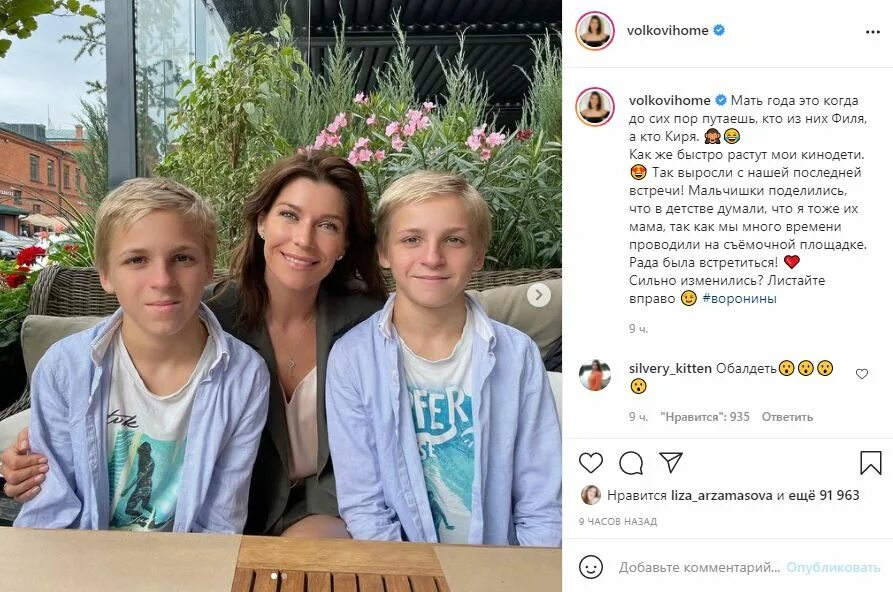This screenshot has height=592, width=893.
Task: Like silvery_kitten's comment with the small heart
Action: point(862,374)
